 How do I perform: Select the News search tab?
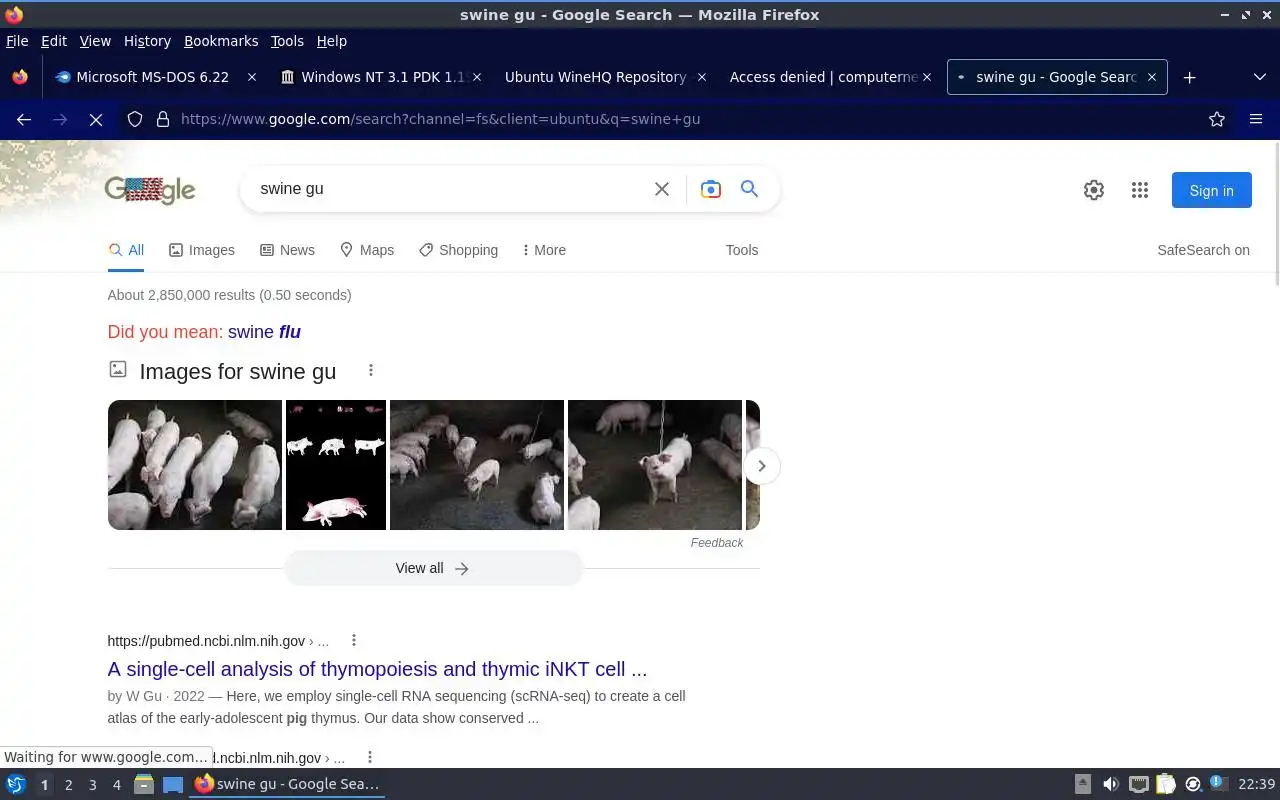(287, 250)
